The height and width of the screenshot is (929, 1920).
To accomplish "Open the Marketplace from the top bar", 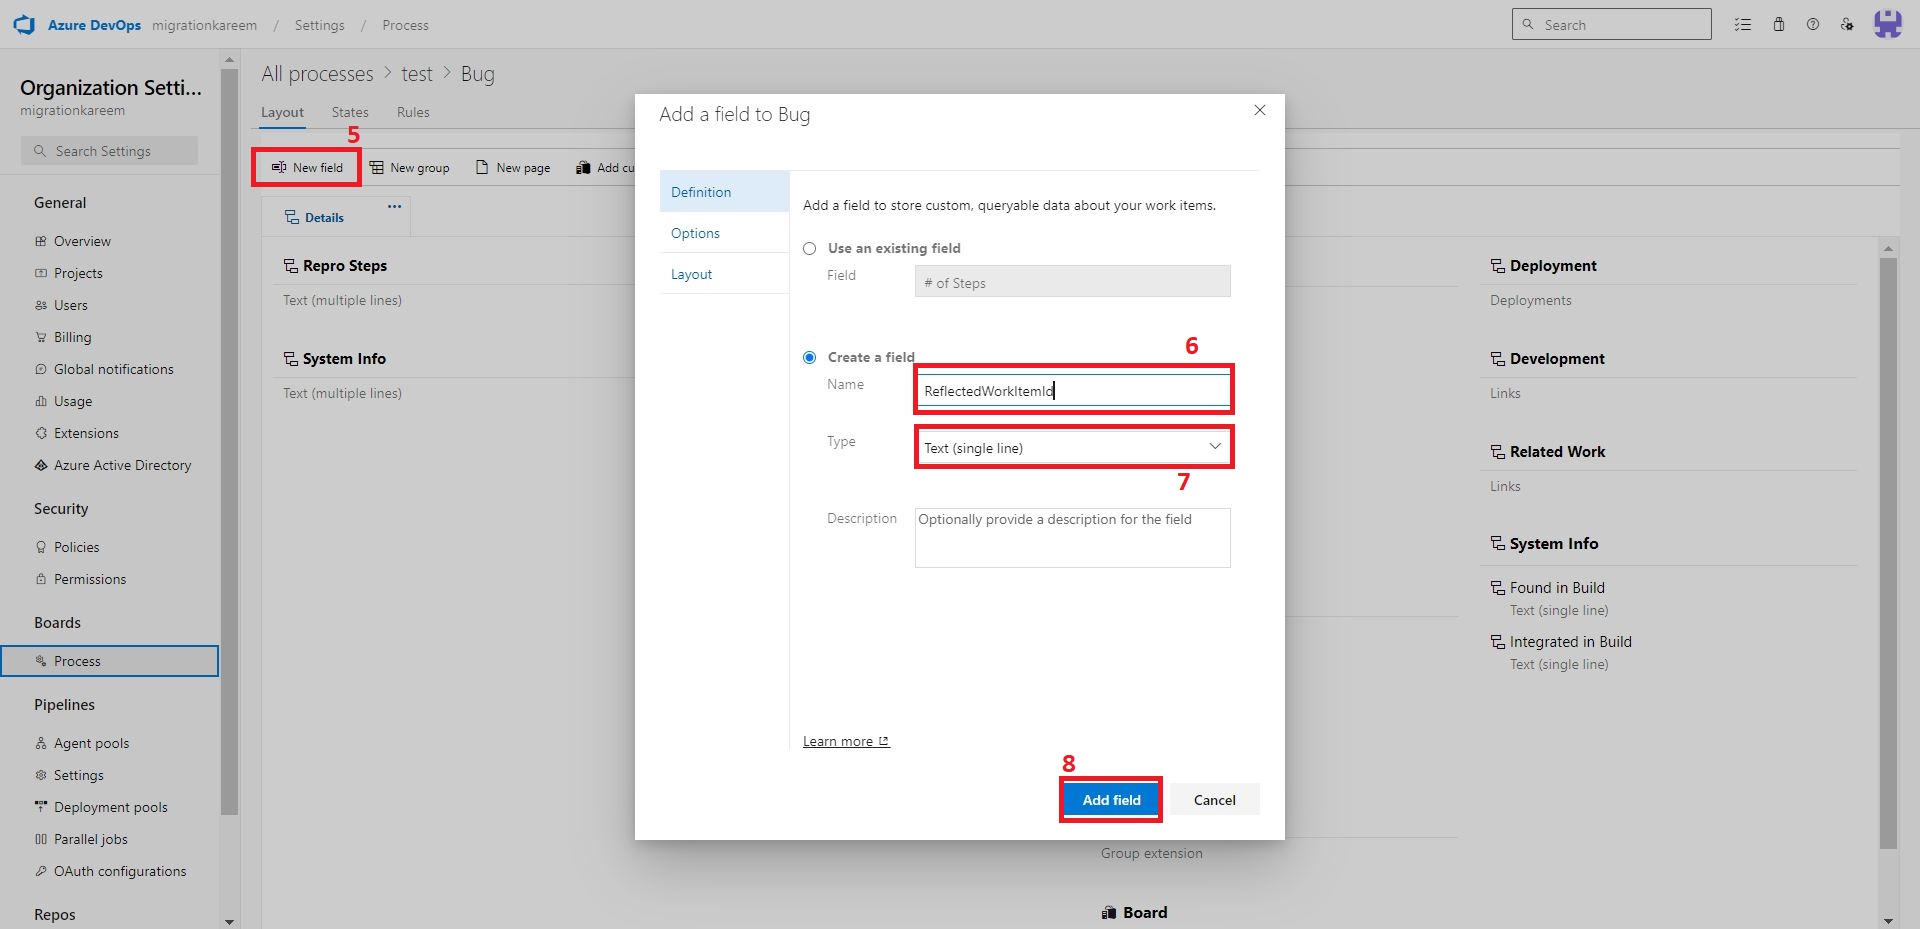I will (x=1779, y=24).
